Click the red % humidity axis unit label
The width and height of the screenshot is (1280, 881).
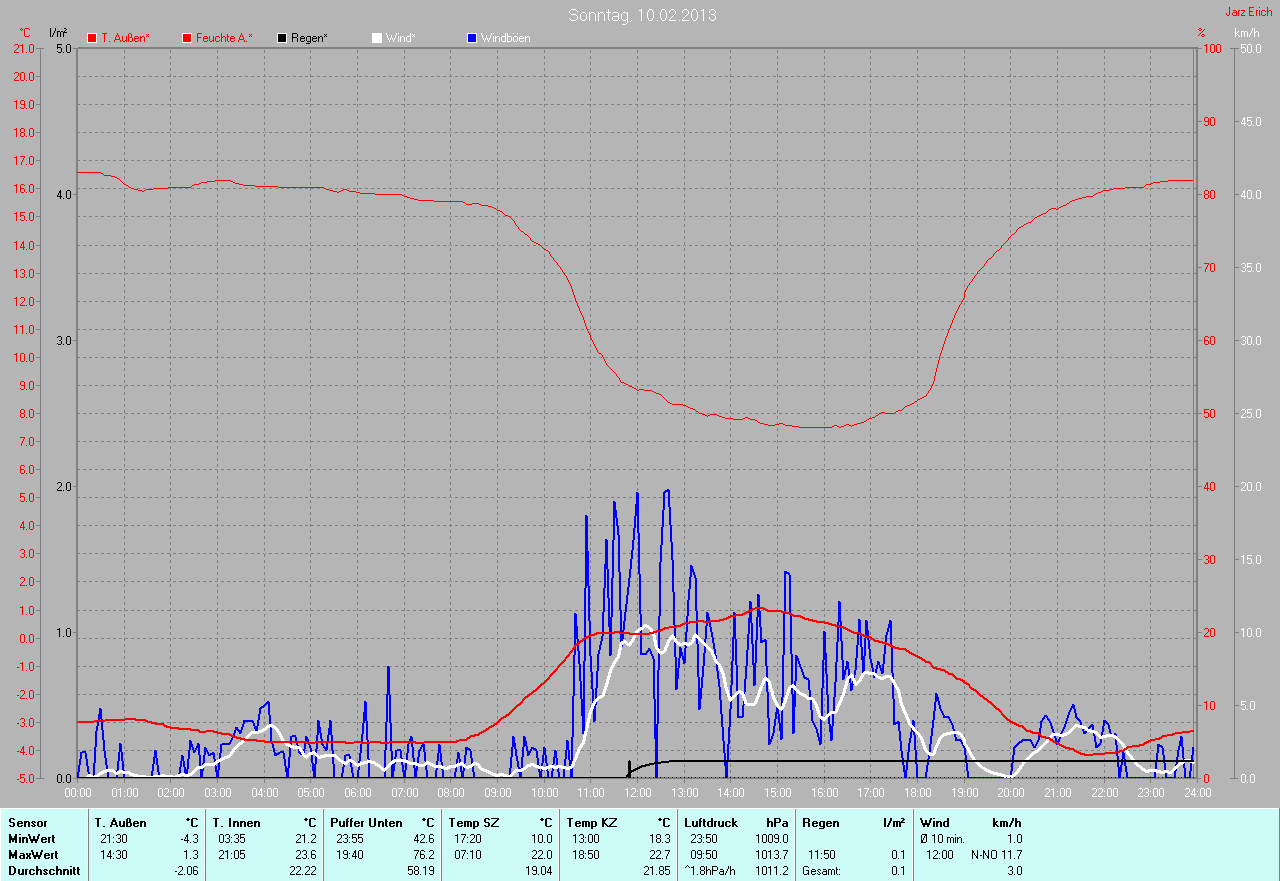(x=1201, y=33)
